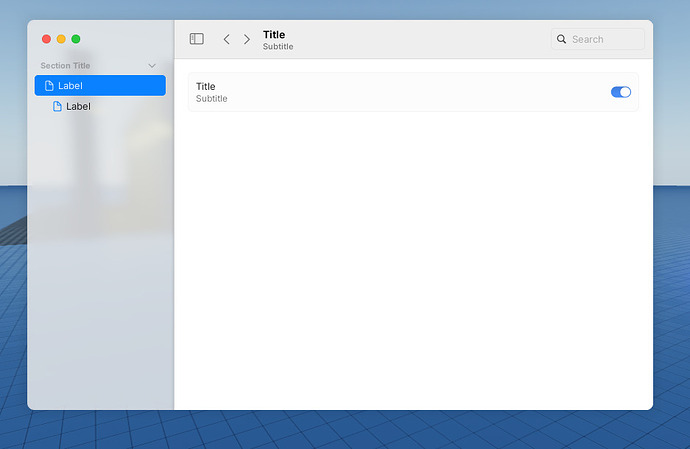Click the Subtitle text in the toolbar
This screenshot has height=449, width=690.
tap(278, 46)
